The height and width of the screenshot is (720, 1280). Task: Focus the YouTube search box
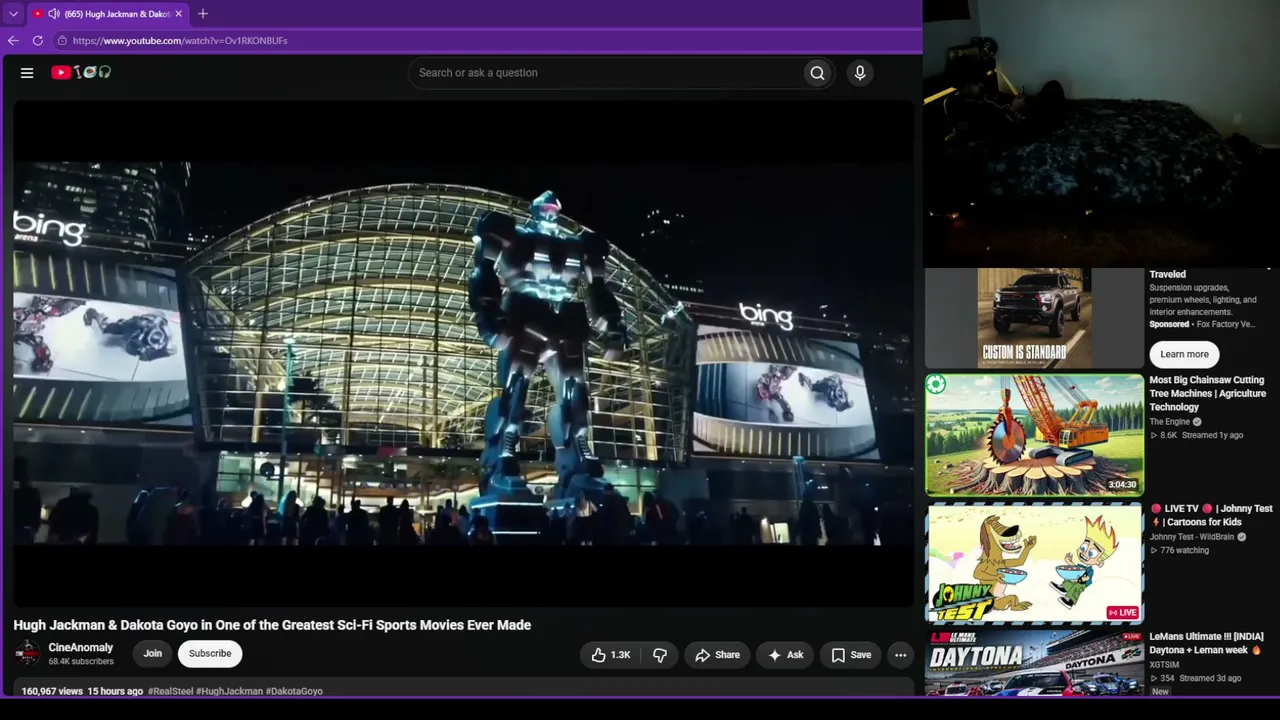pos(606,73)
